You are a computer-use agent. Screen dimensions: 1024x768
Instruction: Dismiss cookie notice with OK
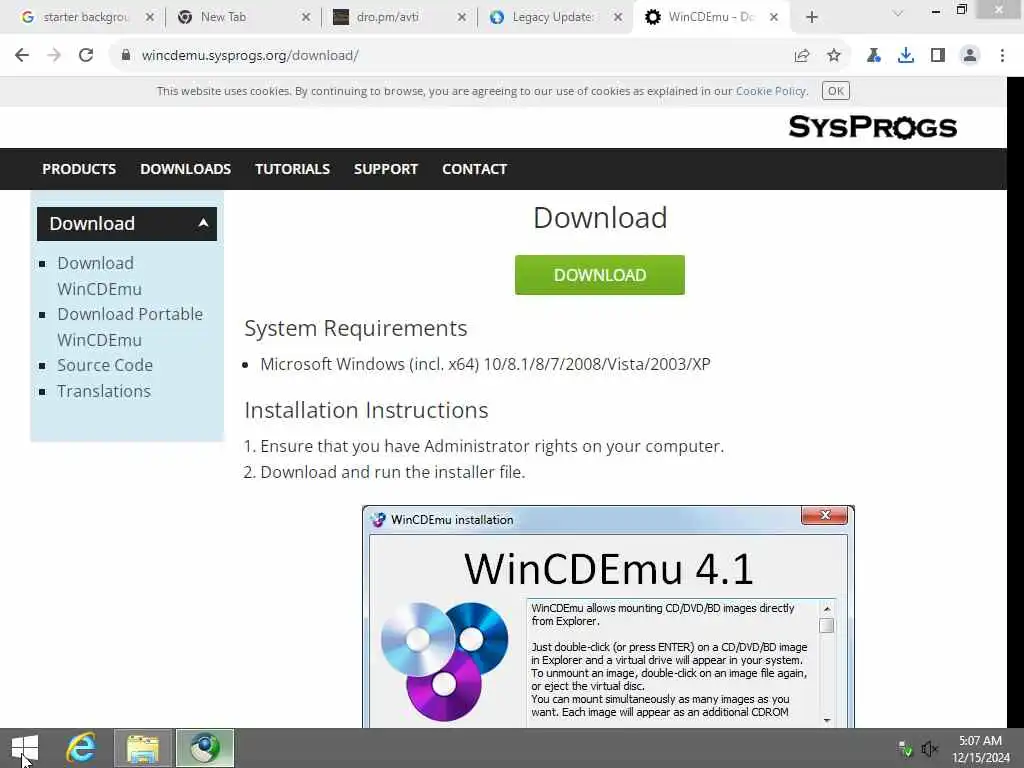pyautogui.click(x=836, y=91)
